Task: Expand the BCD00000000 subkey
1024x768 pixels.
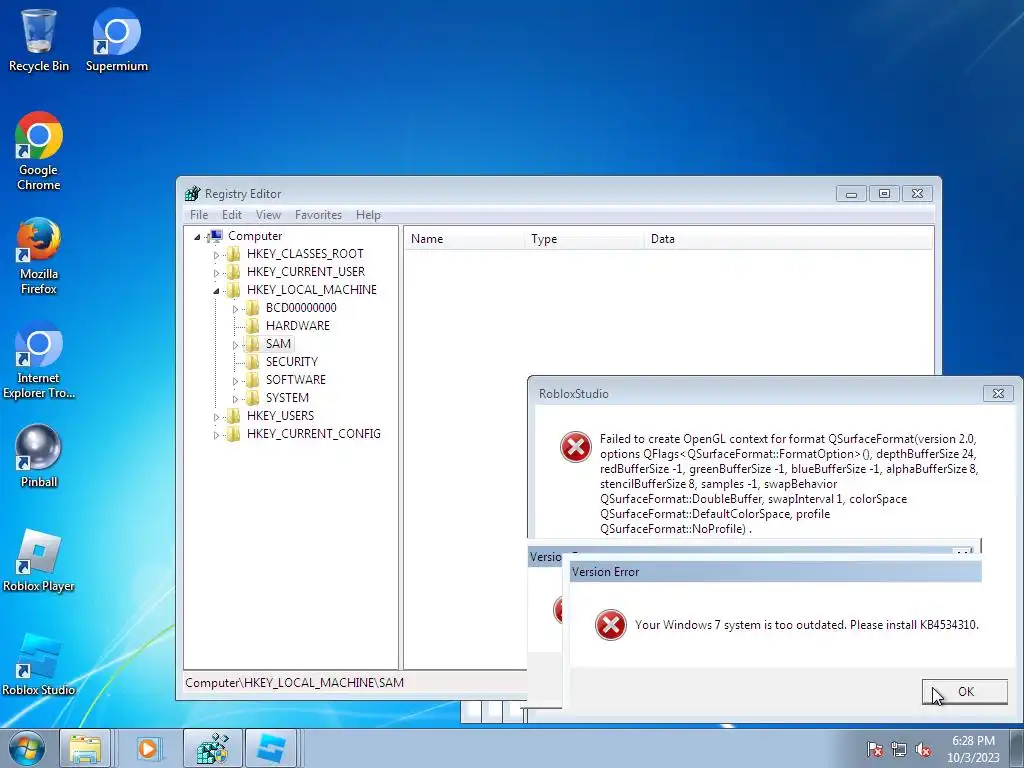Action: click(235, 309)
